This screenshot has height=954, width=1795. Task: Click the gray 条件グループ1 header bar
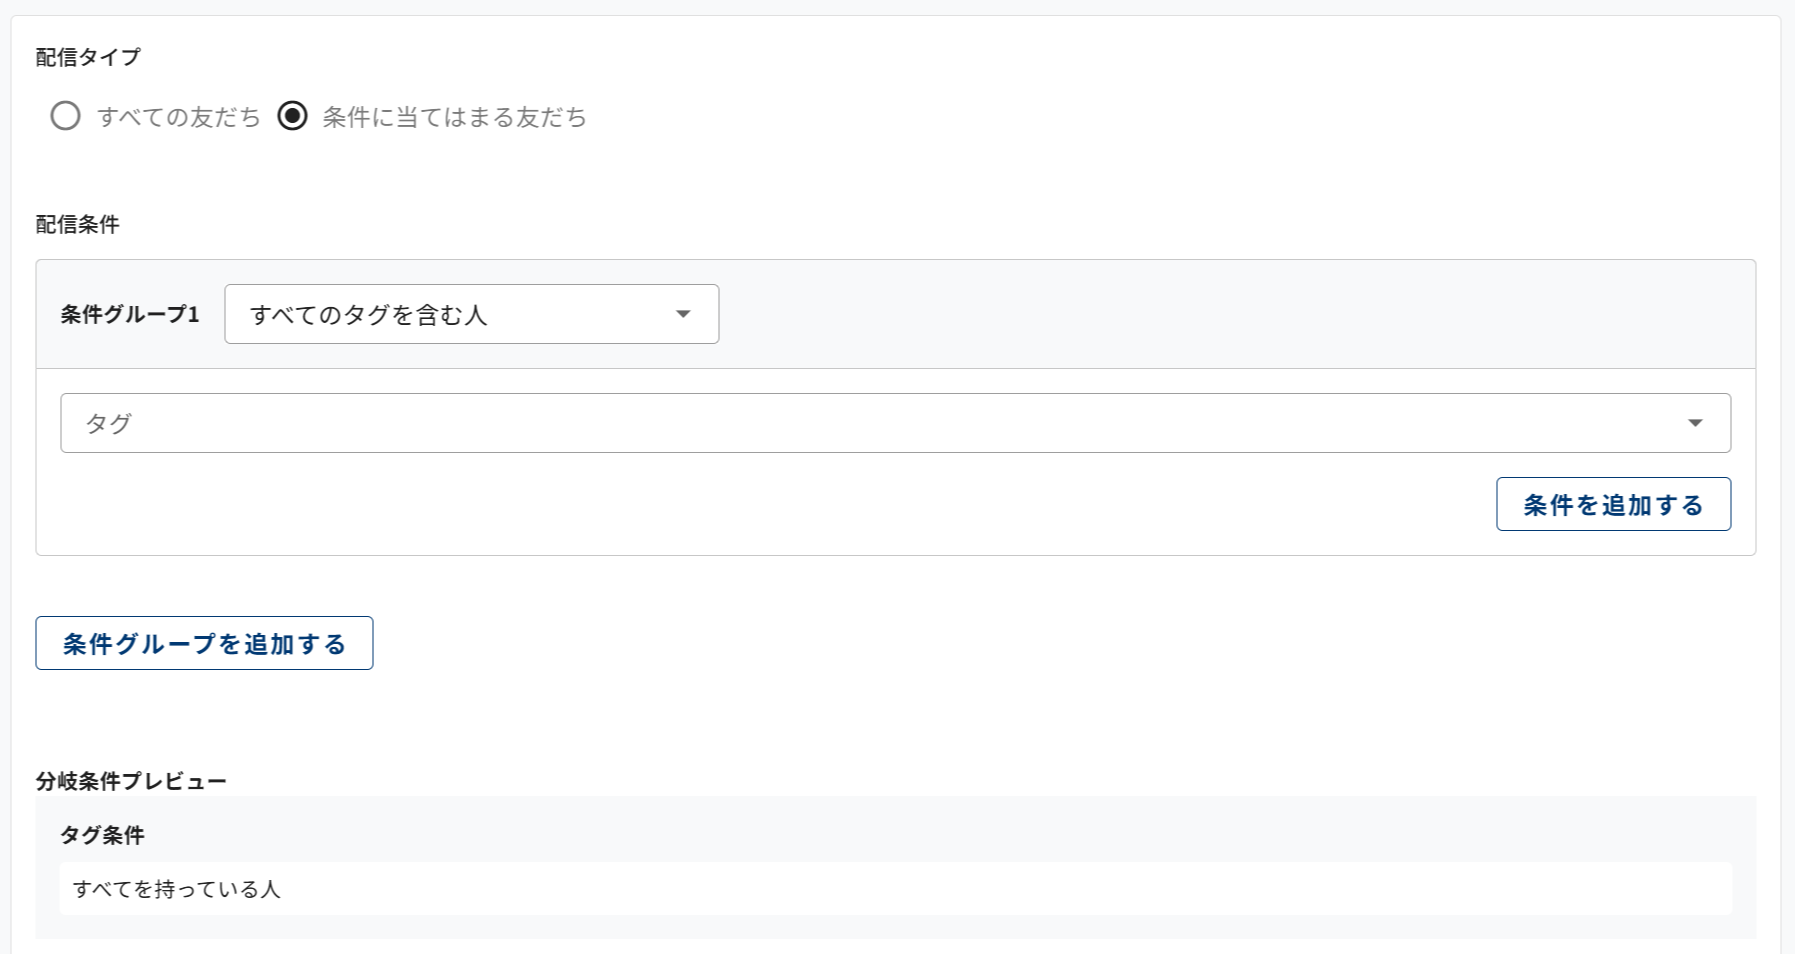coord(1200,315)
